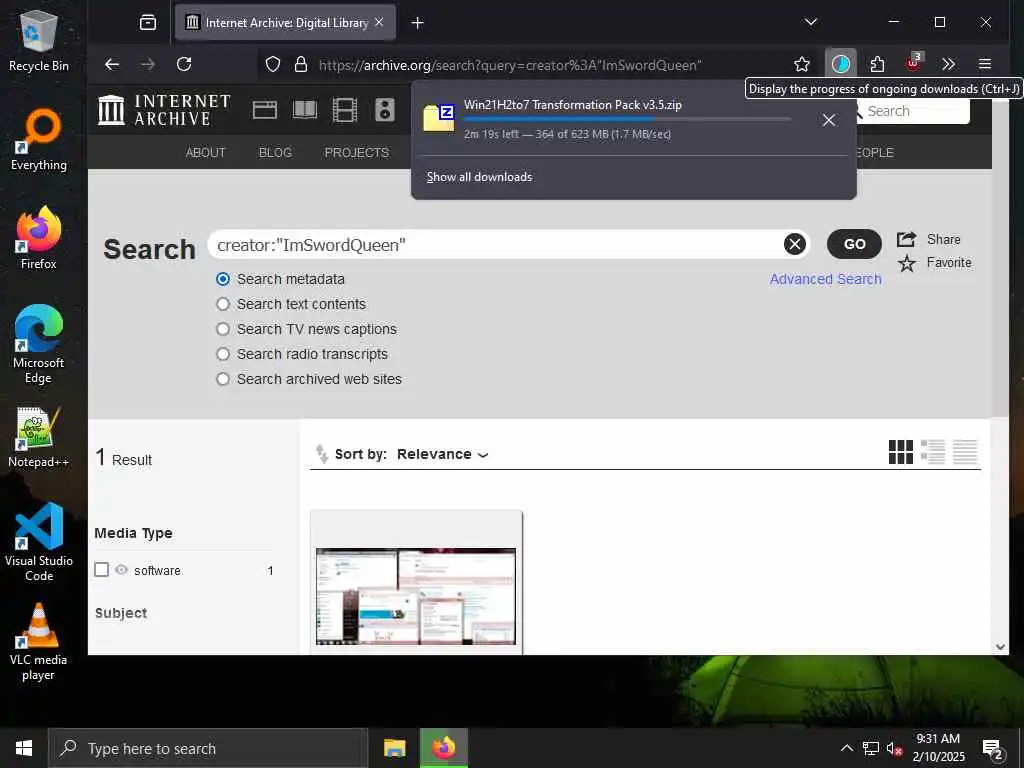Open uBlock Origin extension icon
The width and height of the screenshot is (1024, 768).
914,63
